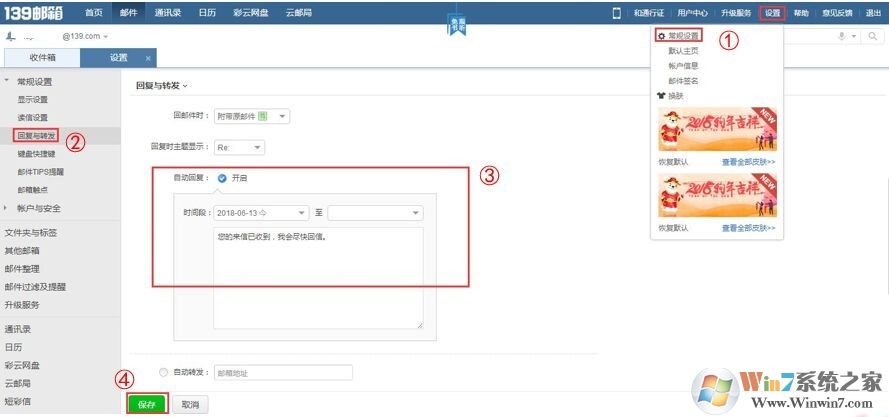Click the blue bookmark ribbon icon
Image resolution: width=889 pixels, height=417 pixels.
click(457, 27)
